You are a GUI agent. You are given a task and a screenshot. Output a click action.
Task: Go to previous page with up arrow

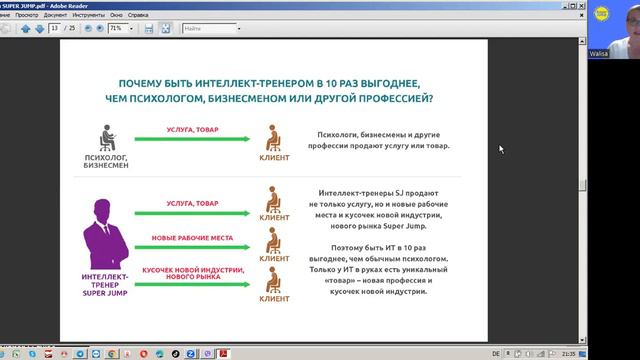point(25,29)
